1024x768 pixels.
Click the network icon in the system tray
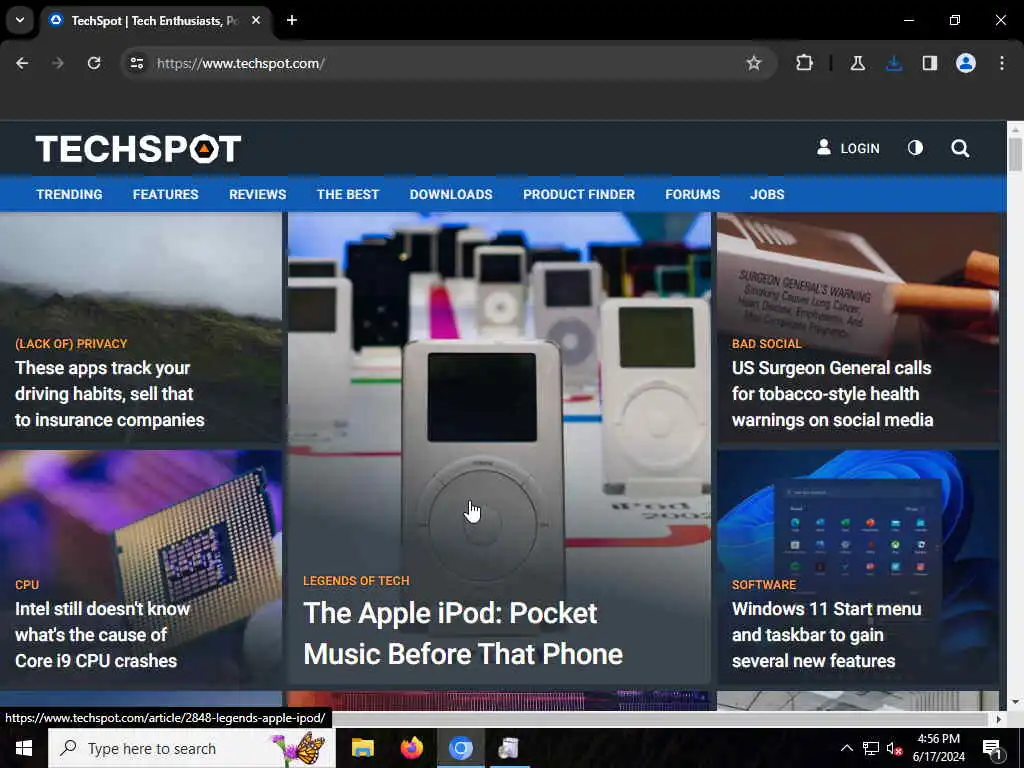coord(871,748)
